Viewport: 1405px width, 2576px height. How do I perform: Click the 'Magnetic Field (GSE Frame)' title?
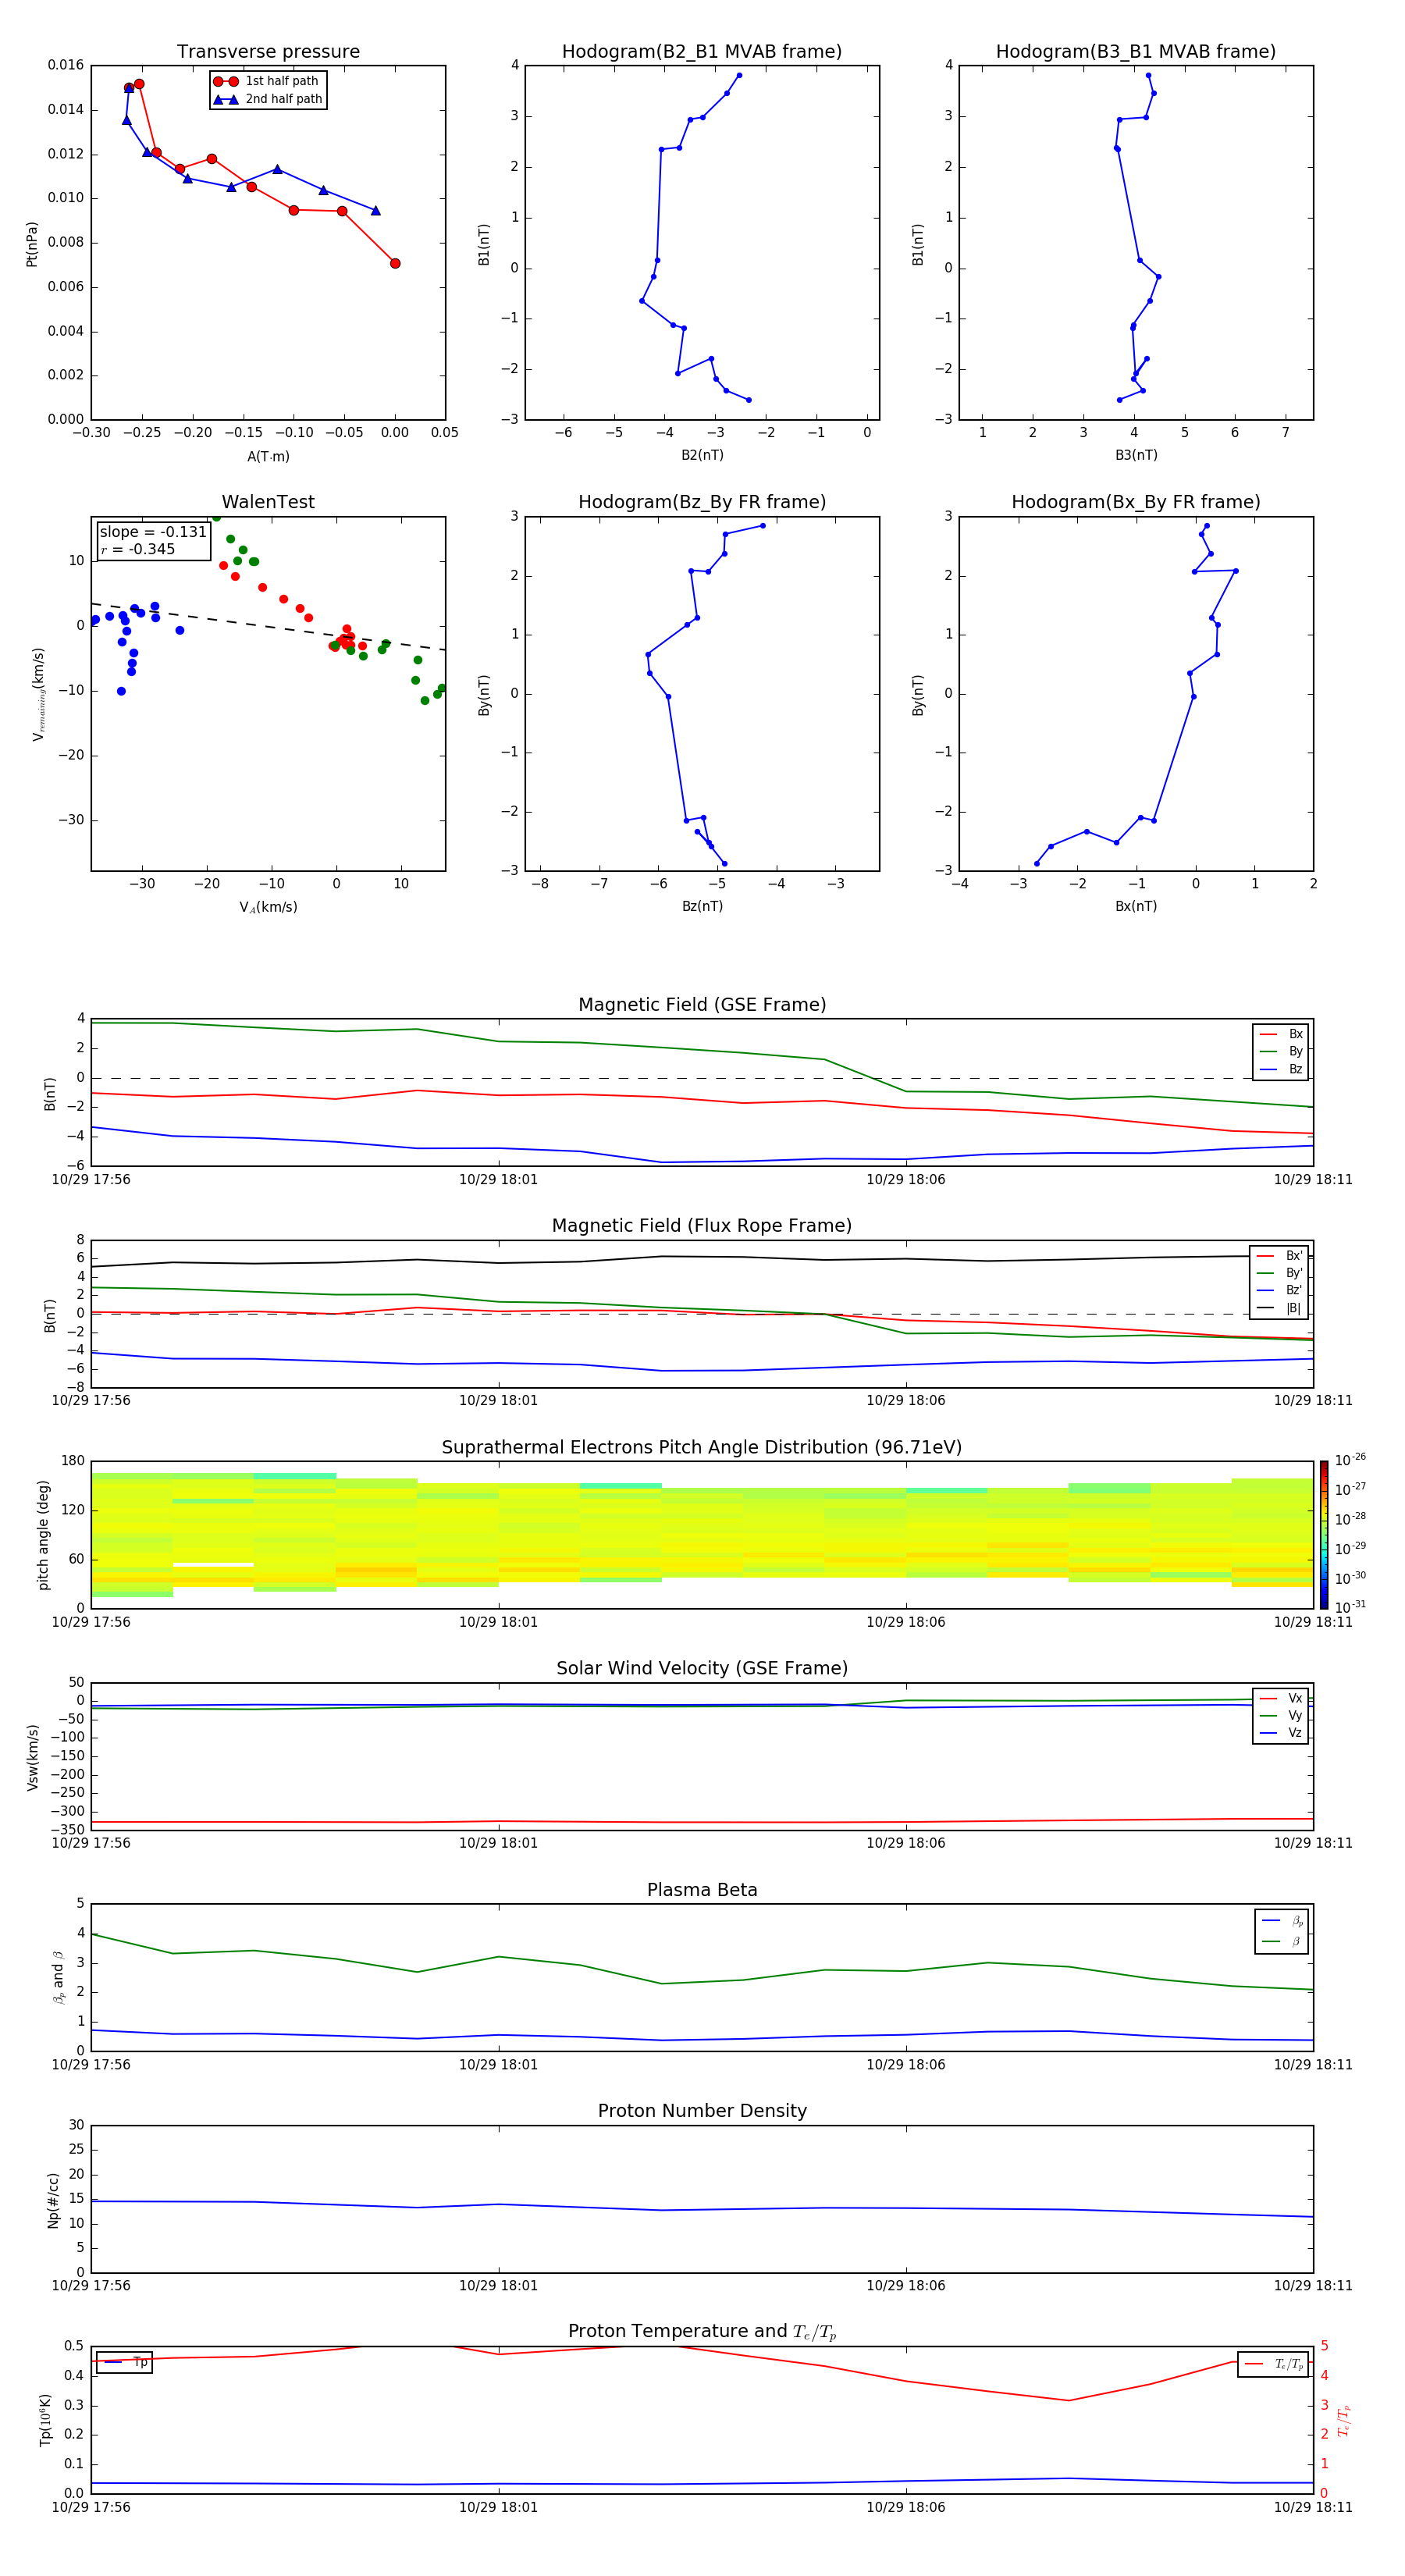coord(702,1004)
